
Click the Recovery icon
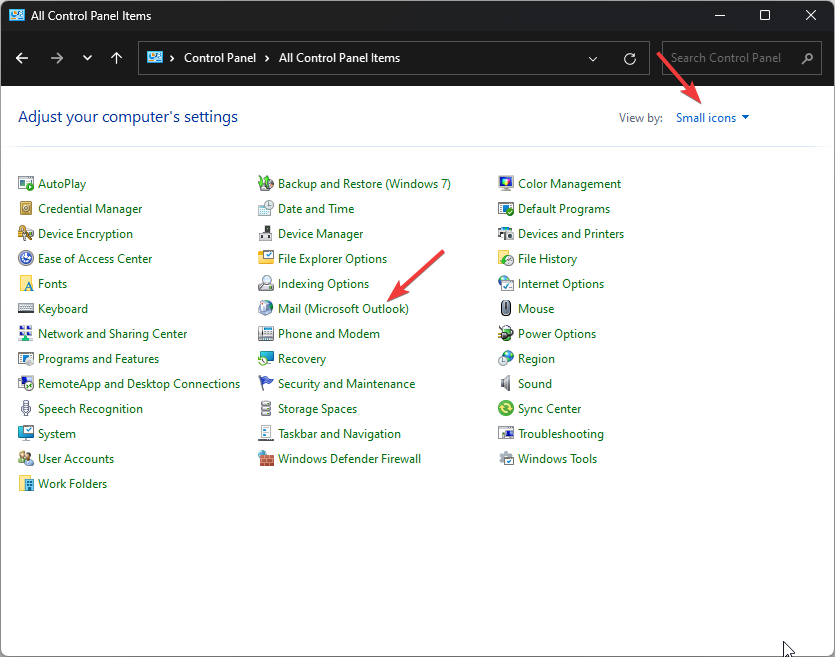(266, 359)
